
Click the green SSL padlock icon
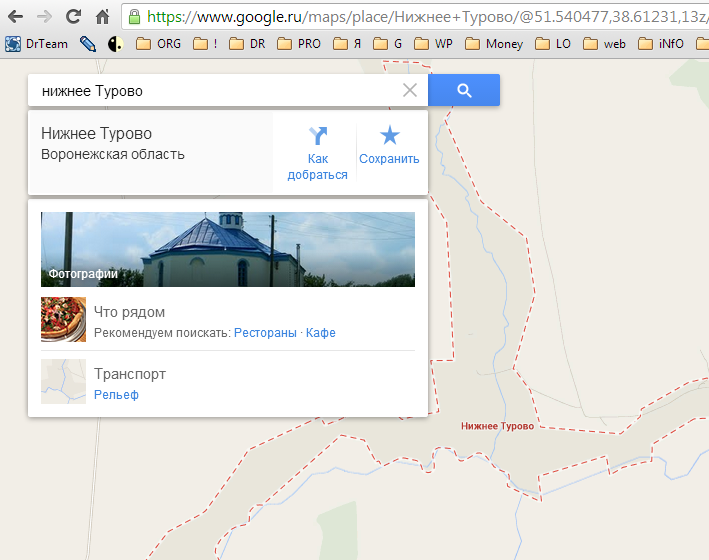click(134, 17)
